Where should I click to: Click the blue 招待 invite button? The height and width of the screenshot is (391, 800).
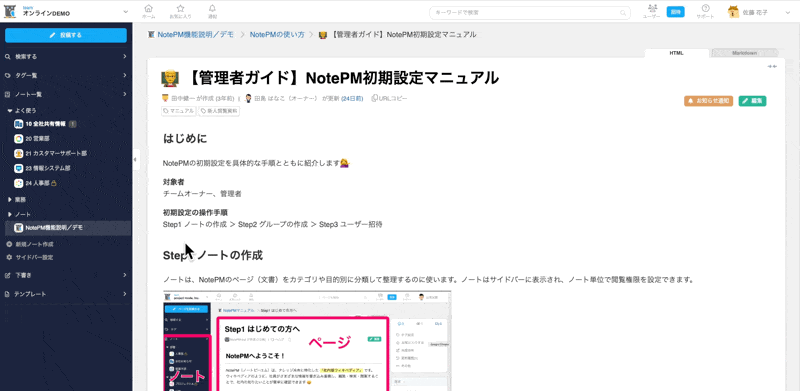point(676,12)
